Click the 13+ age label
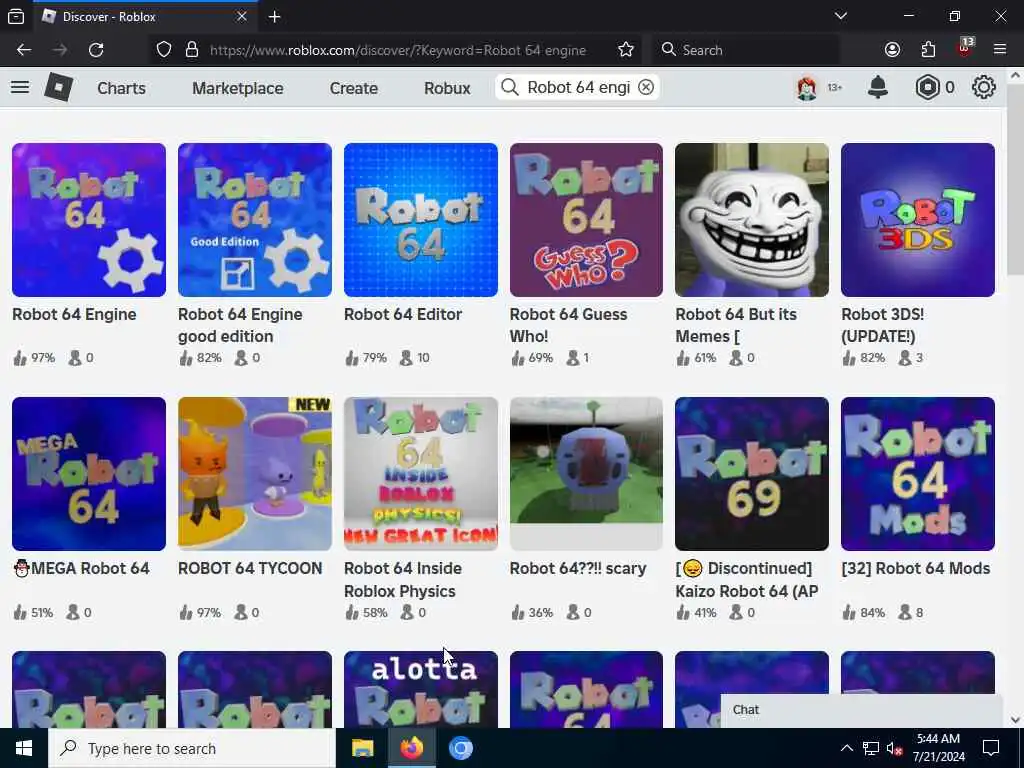1024x768 pixels. [x=835, y=87]
